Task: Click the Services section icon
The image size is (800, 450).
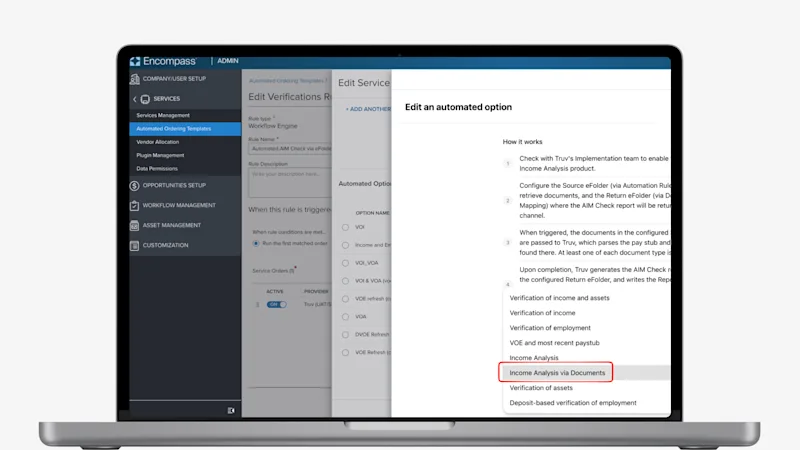Action: pyautogui.click(x=145, y=99)
